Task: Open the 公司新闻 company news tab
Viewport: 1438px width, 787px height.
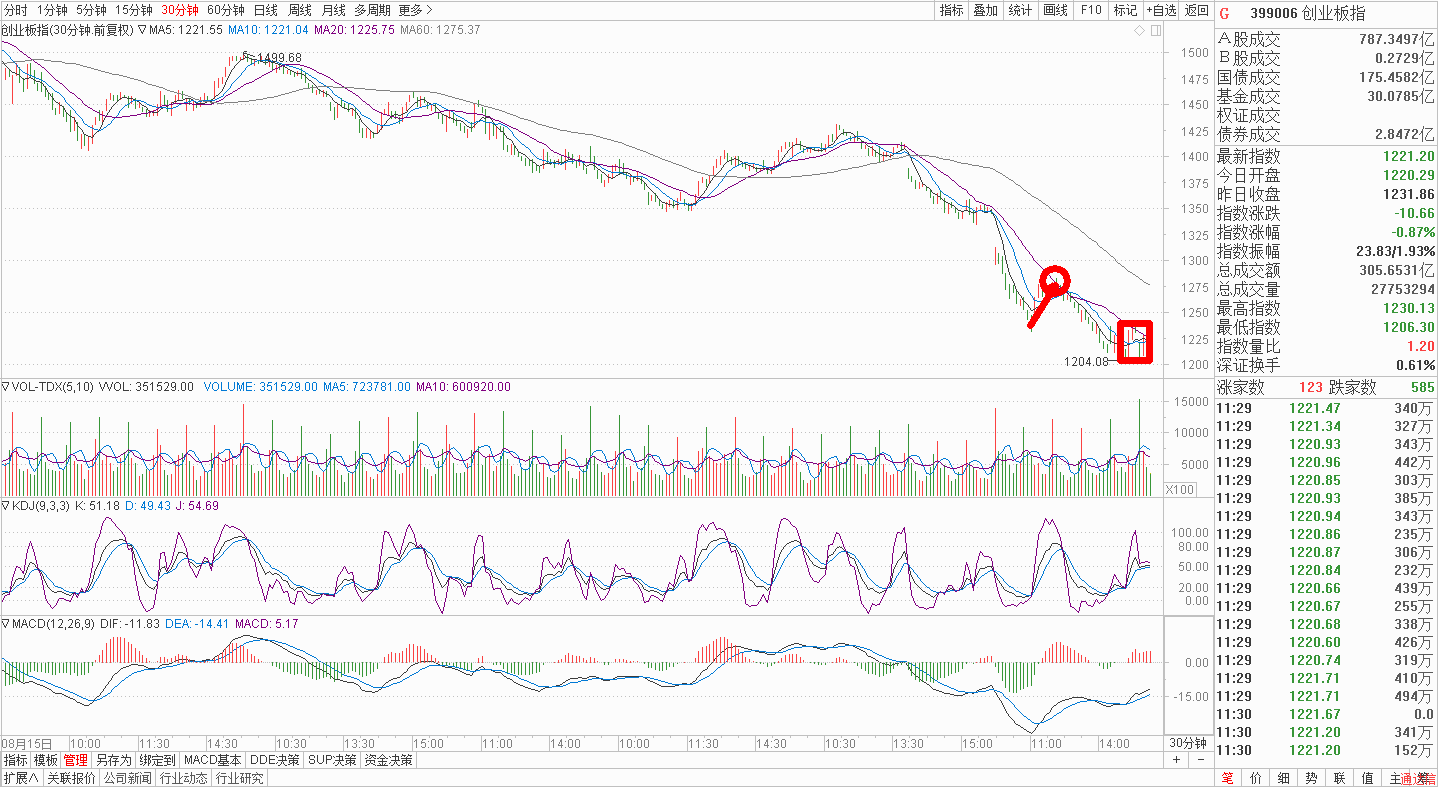Action: [127, 778]
